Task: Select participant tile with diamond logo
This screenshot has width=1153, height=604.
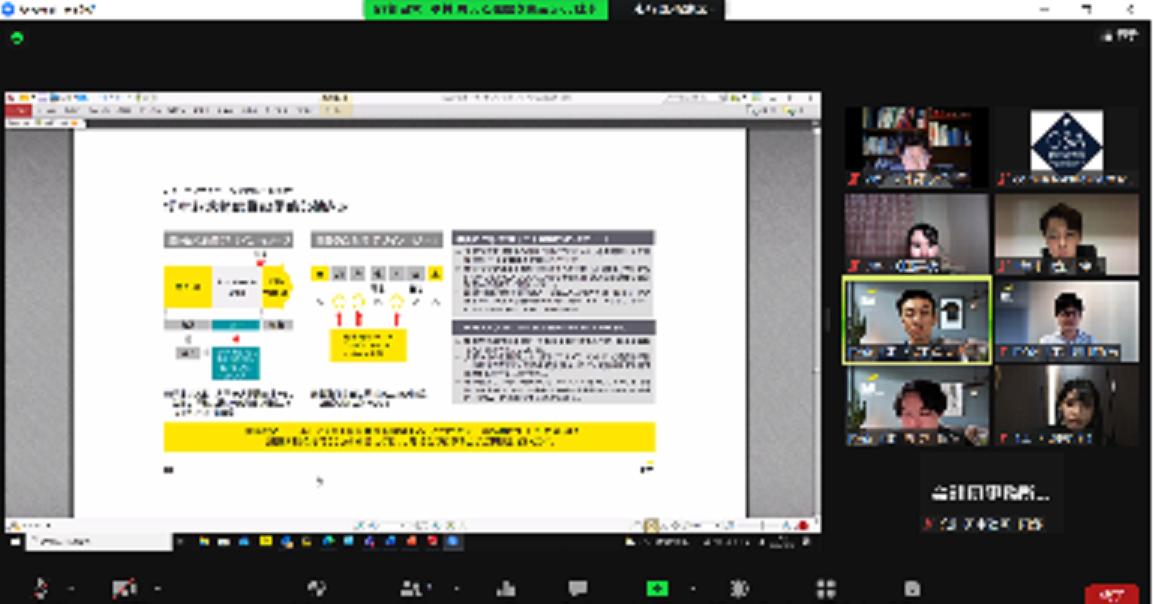Action: 1066,147
